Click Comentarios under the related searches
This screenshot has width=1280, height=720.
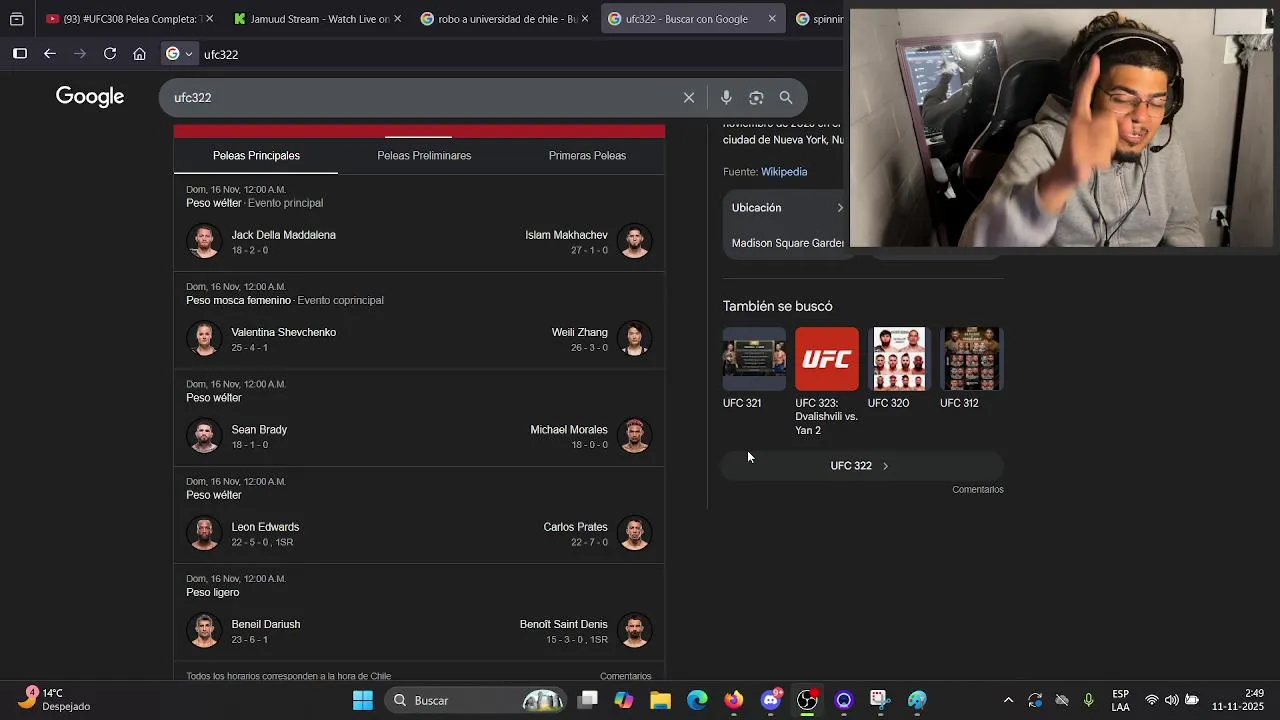pyautogui.click(x=978, y=490)
